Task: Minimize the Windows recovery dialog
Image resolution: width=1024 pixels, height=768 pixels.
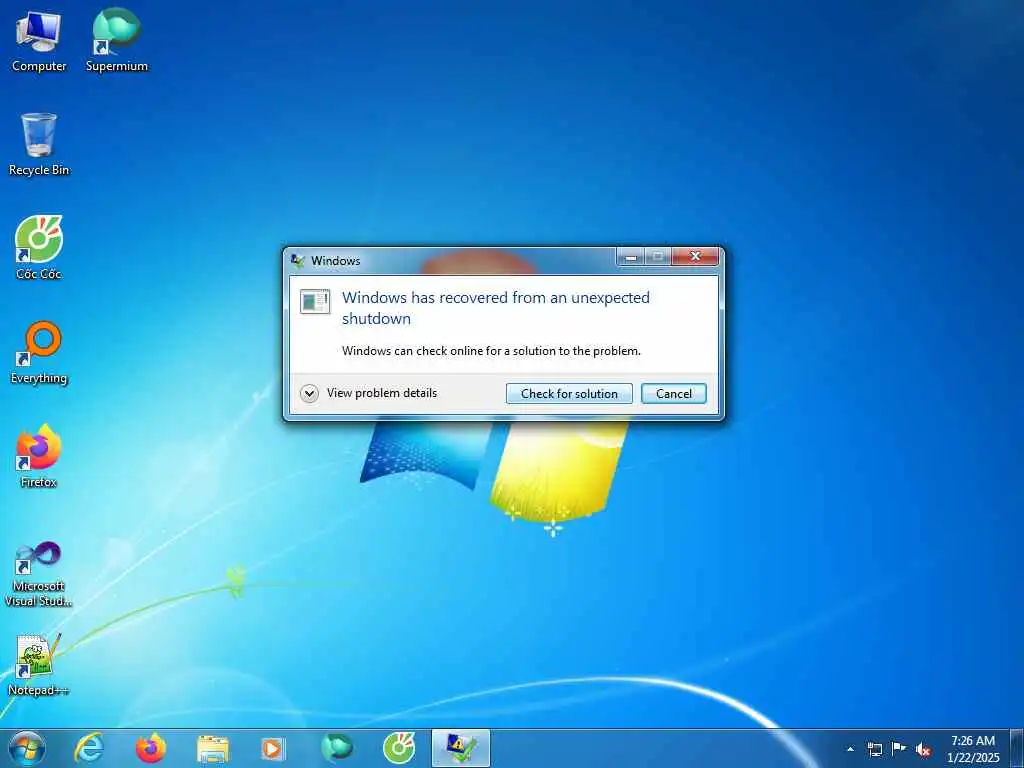Action: pyautogui.click(x=631, y=257)
